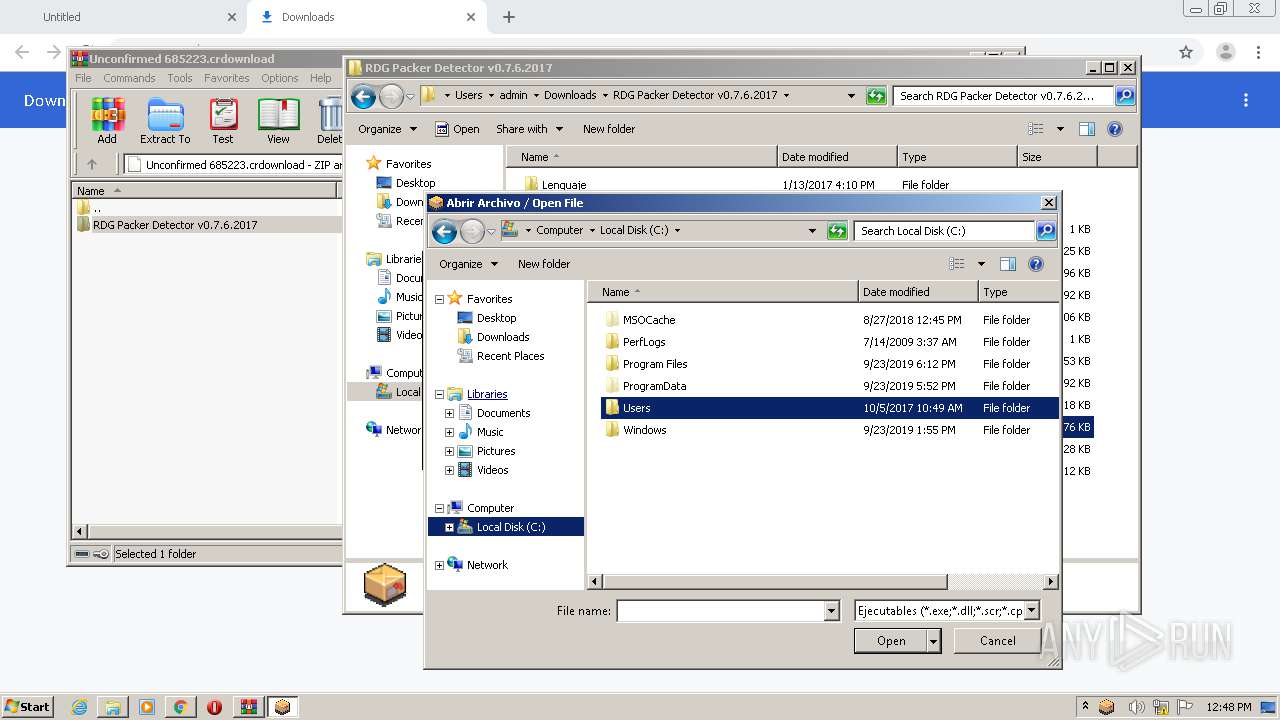Click Forward arrow in Open File dialog

(472, 231)
